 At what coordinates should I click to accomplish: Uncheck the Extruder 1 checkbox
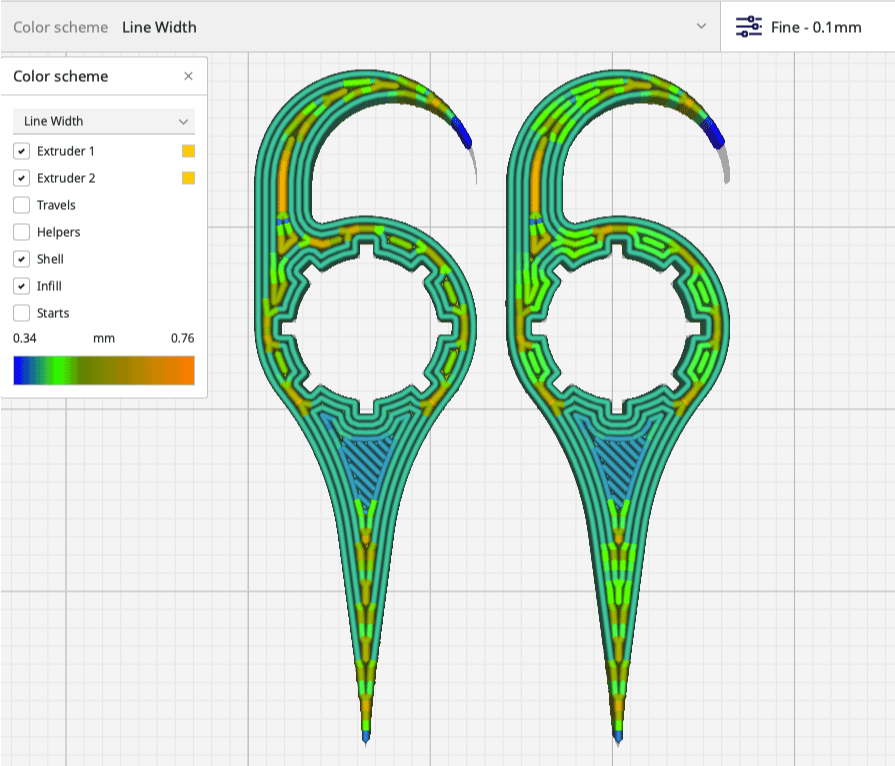pyautogui.click(x=21, y=151)
